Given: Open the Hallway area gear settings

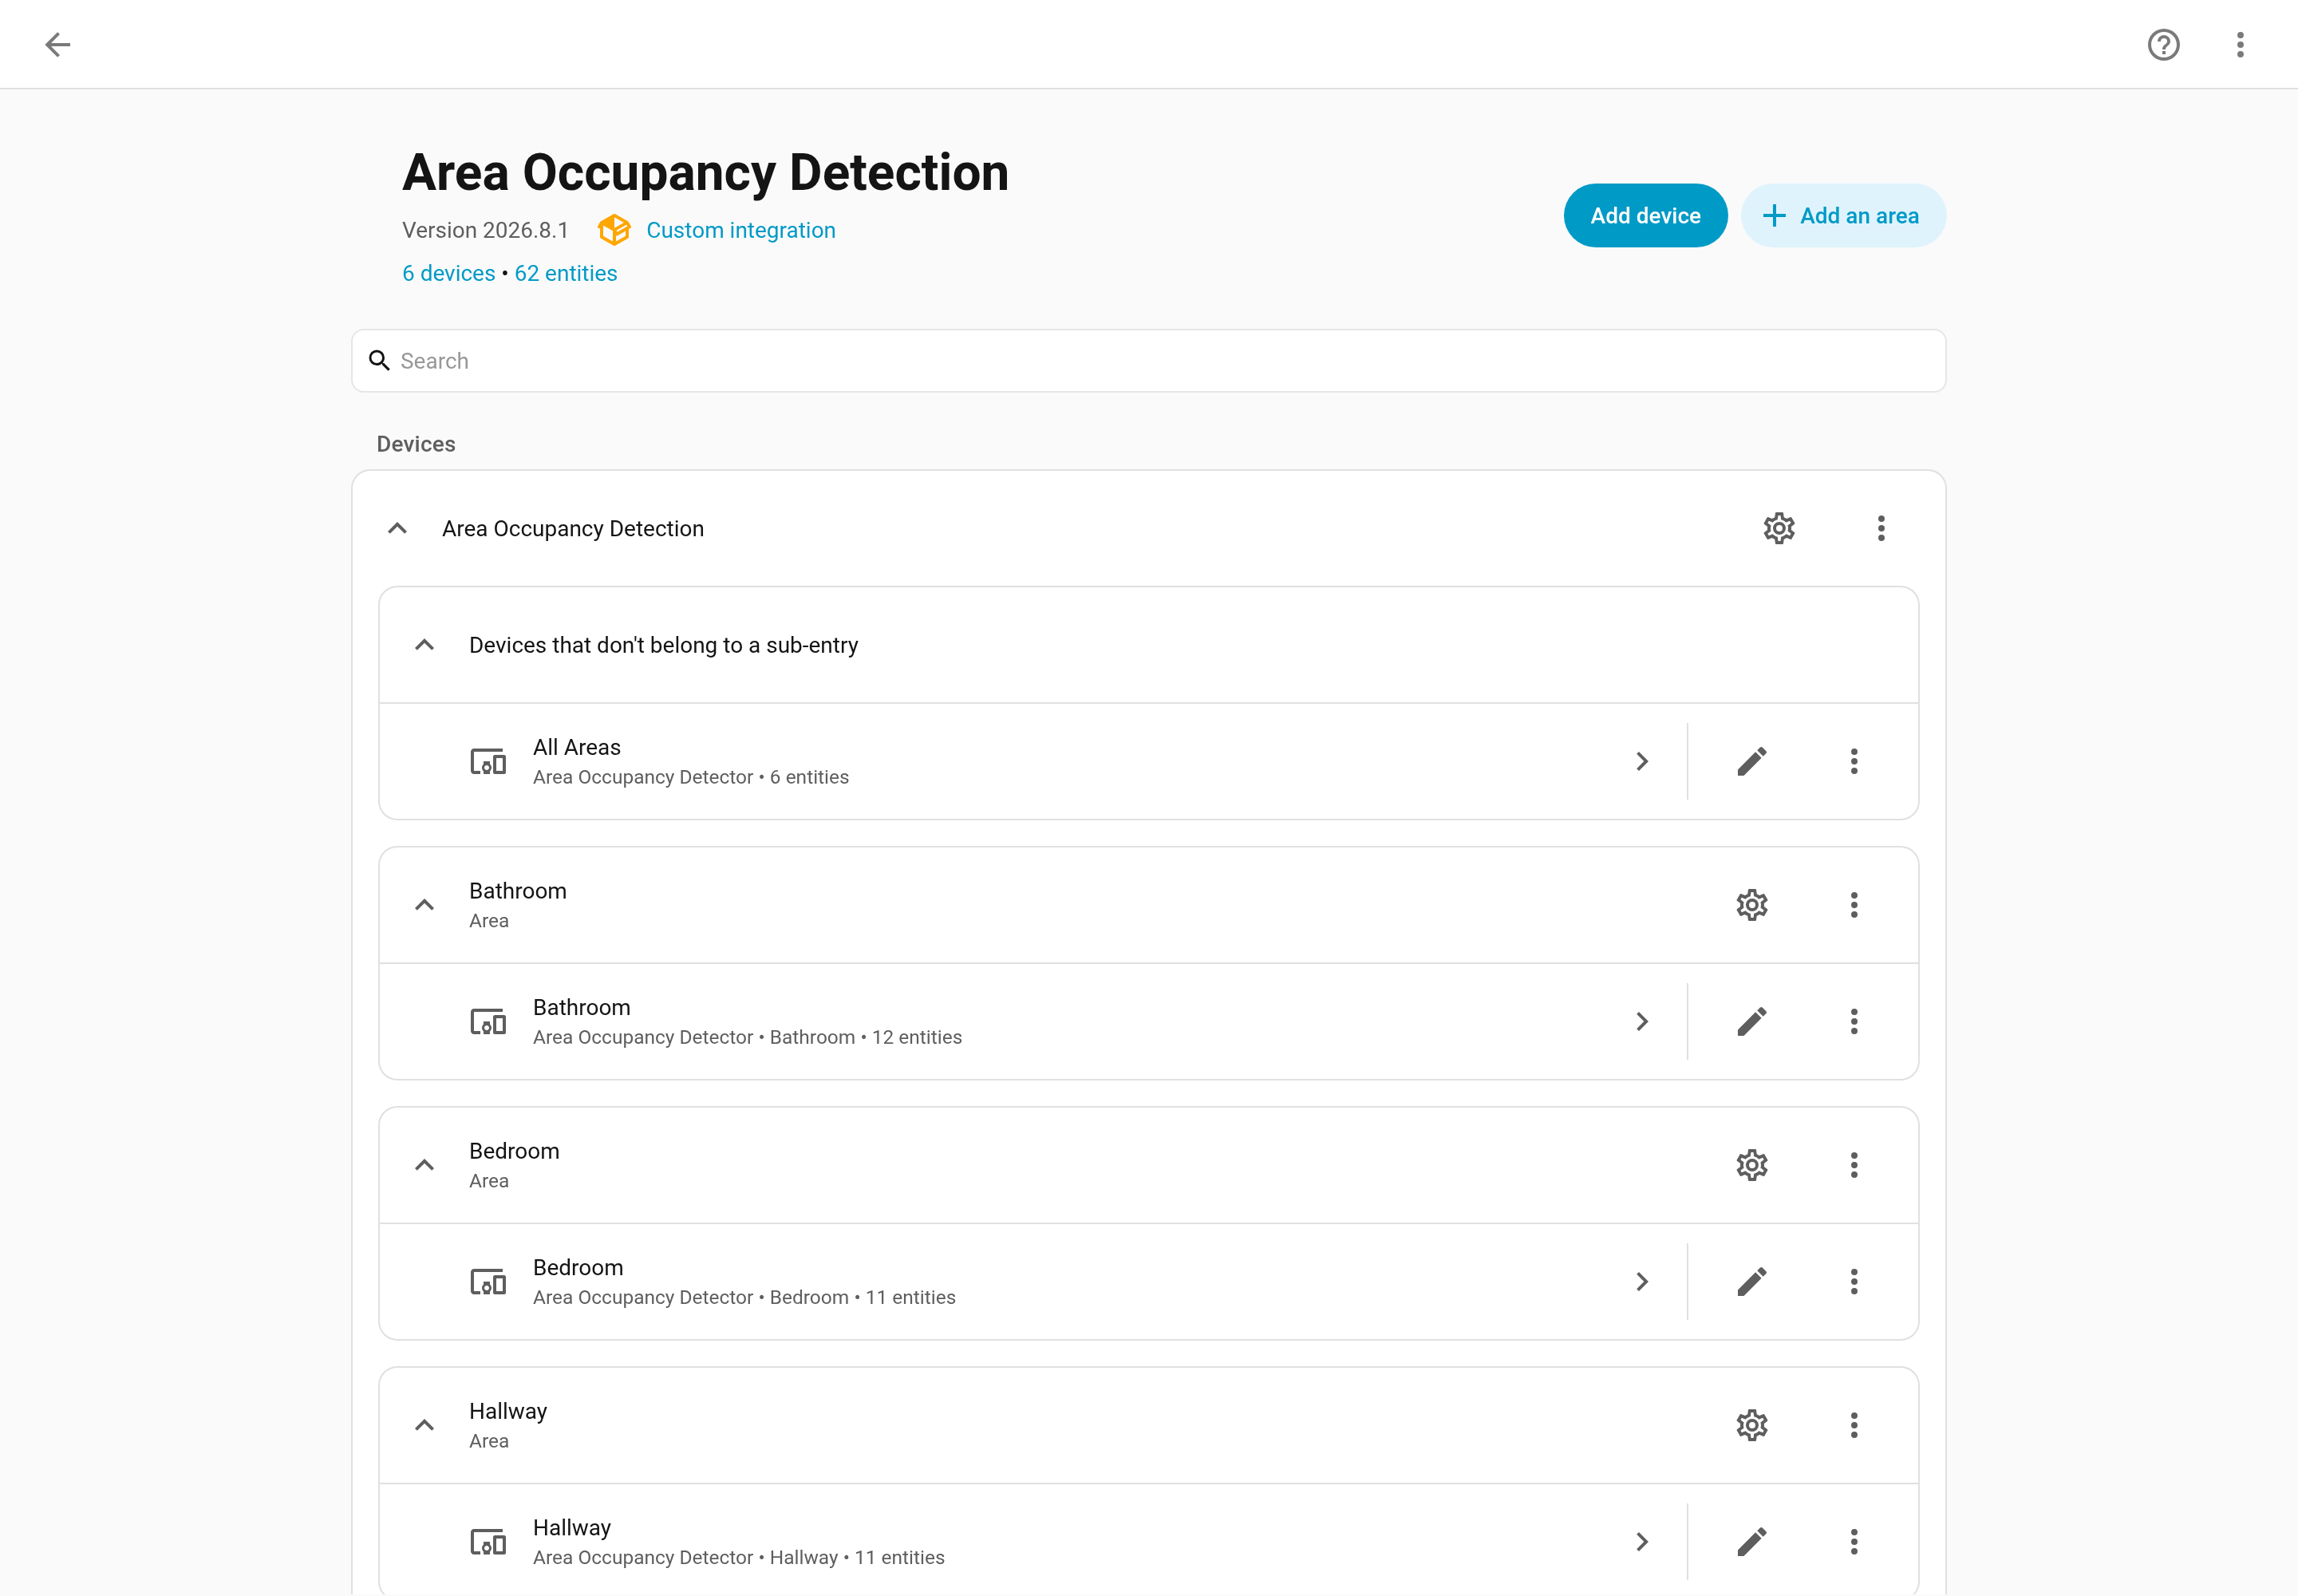Looking at the screenshot, I should coord(1752,1425).
